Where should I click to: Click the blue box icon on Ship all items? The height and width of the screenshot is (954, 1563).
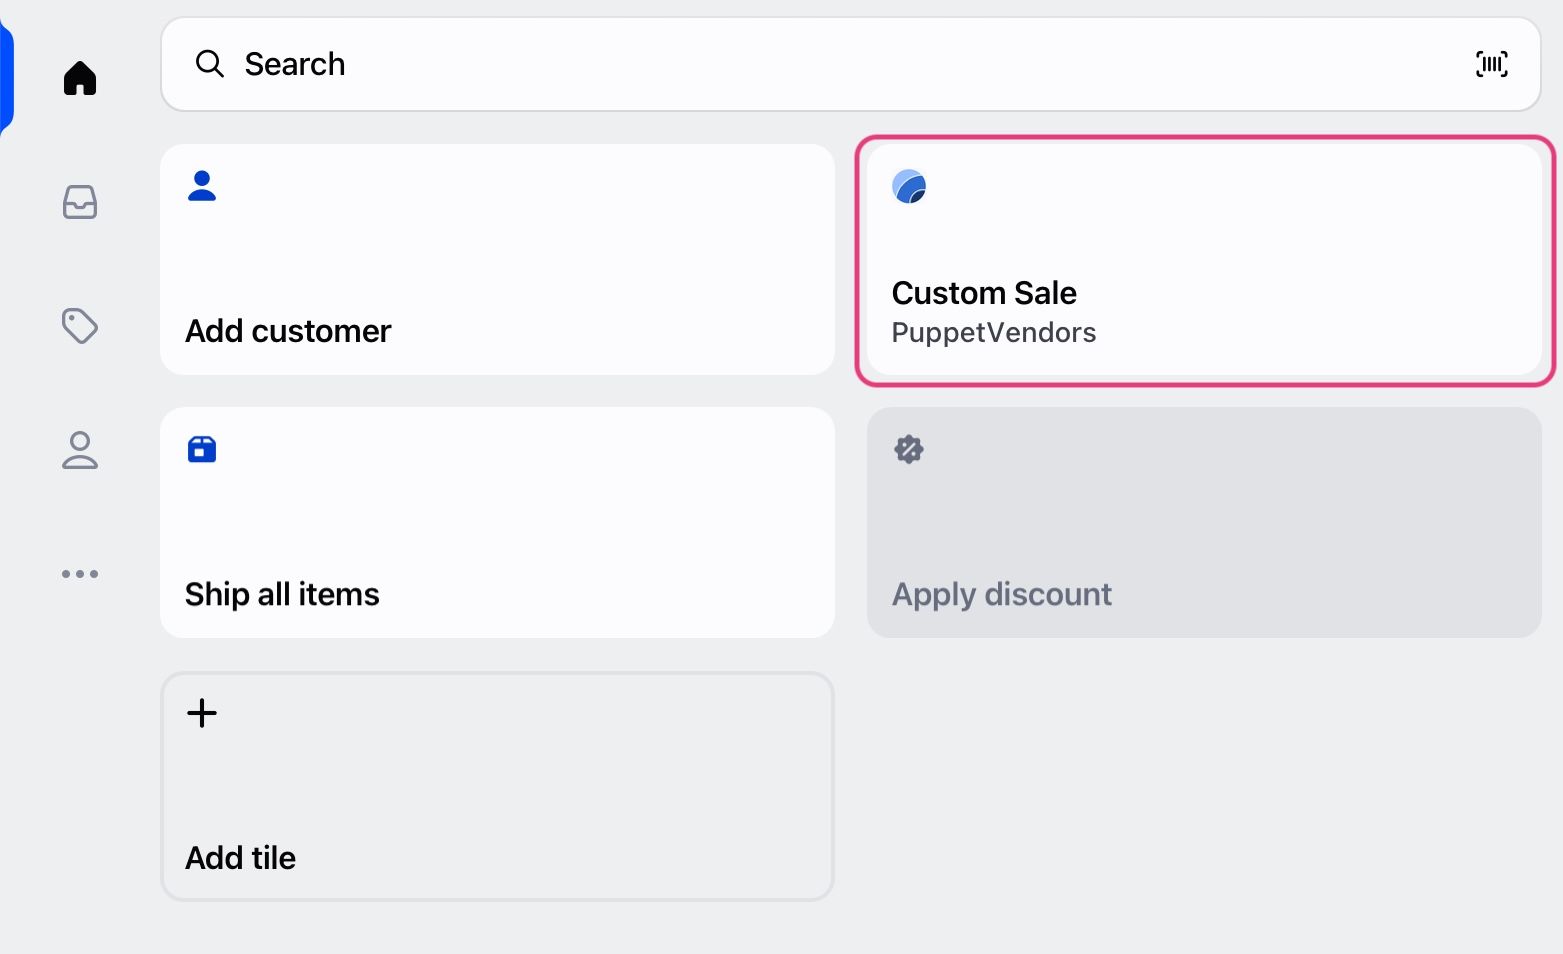[x=202, y=449]
